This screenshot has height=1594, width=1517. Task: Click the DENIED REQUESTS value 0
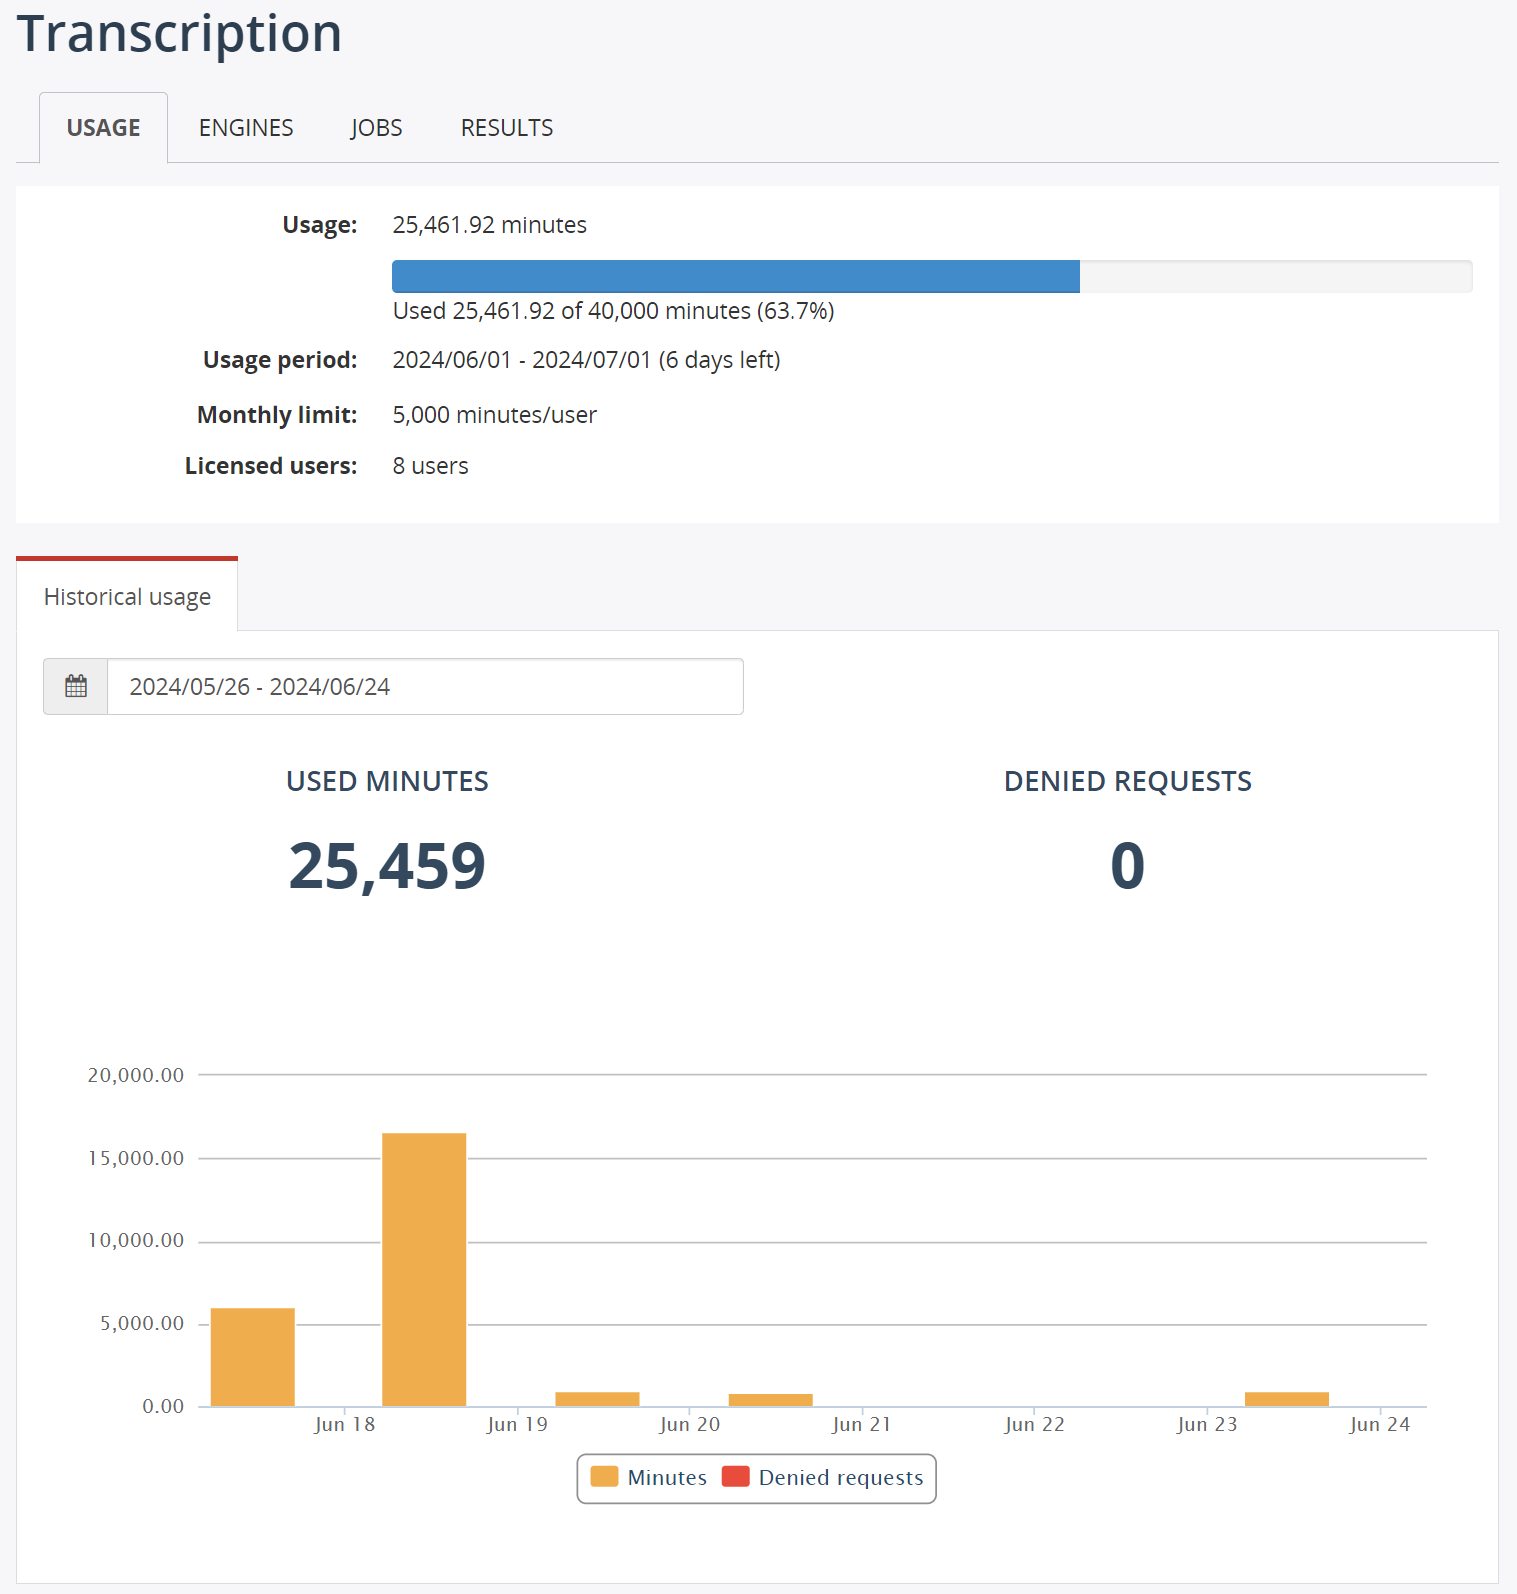pyautogui.click(x=1127, y=865)
